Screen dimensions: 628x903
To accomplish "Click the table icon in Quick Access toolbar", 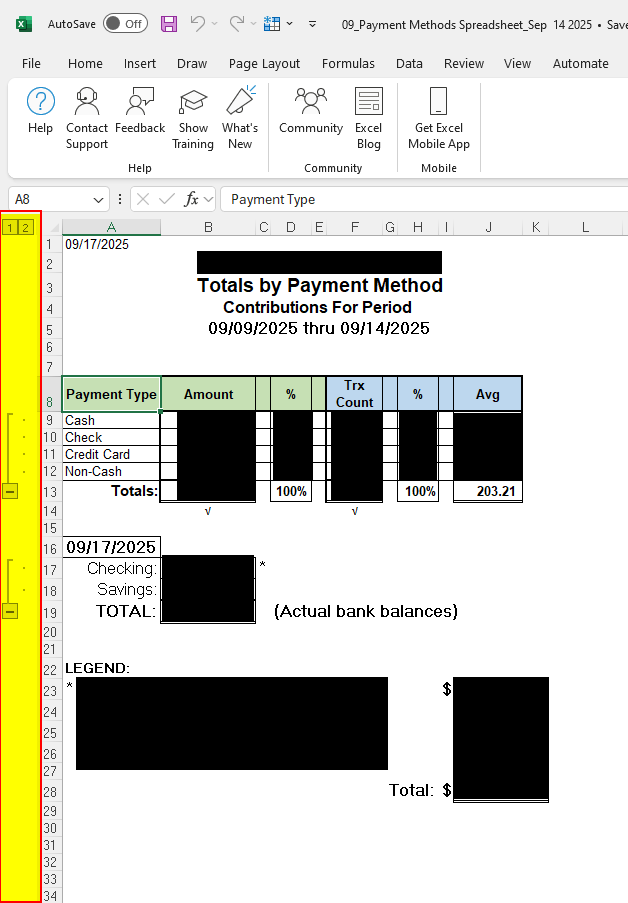I will [x=272, y=24].
